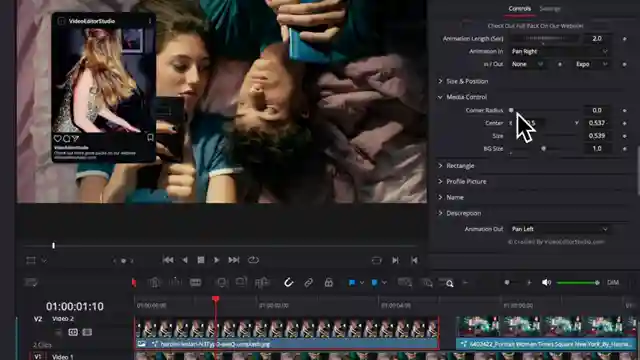Play the timeline forward
The image size is (640, 360).
tap(217, 260)
